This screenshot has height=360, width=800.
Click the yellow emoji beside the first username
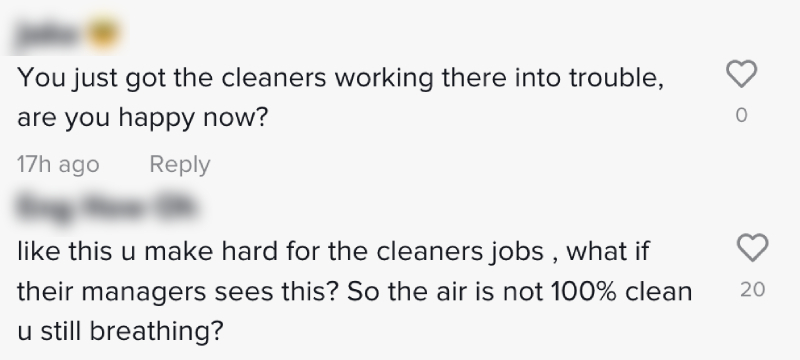click(104, 33)
